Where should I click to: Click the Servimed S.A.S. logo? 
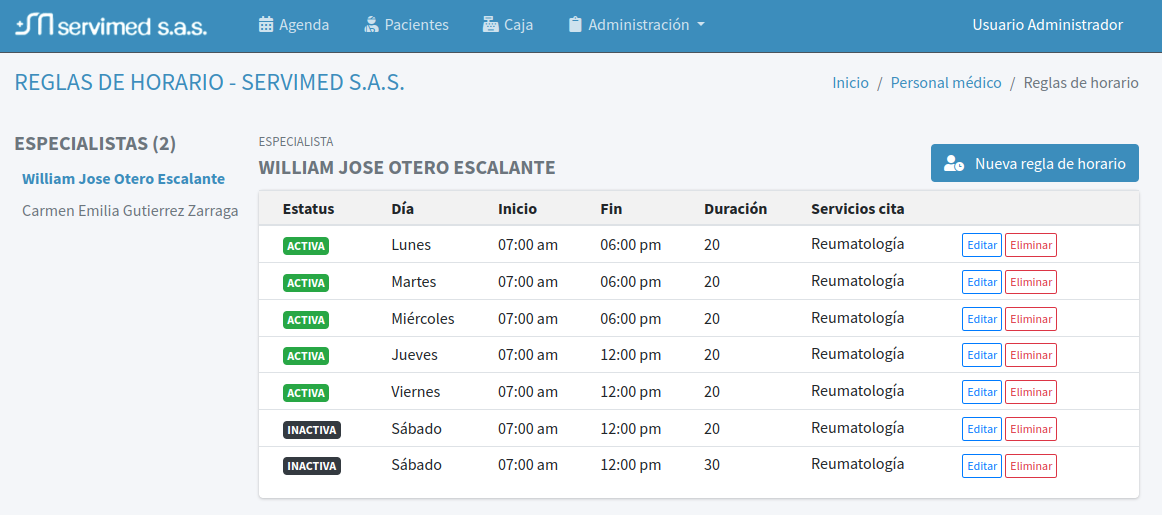tap(111, 25)
